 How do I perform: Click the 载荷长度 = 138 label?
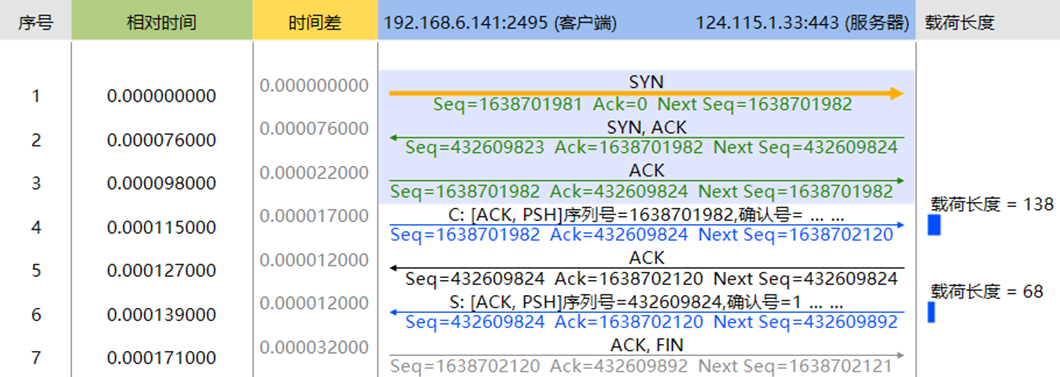click(992, 204)
